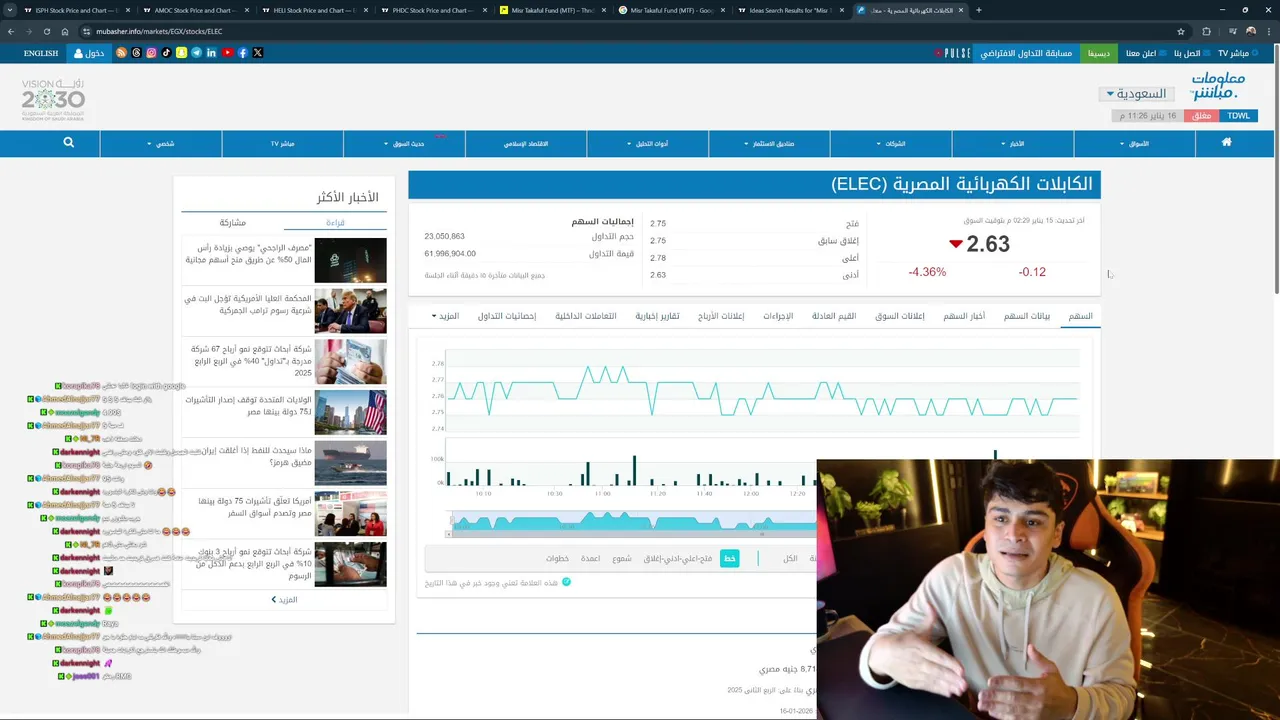Screen dimensions: 1280x720
Task: Click the 'المزيد' more news link
Action: (284, 599)
